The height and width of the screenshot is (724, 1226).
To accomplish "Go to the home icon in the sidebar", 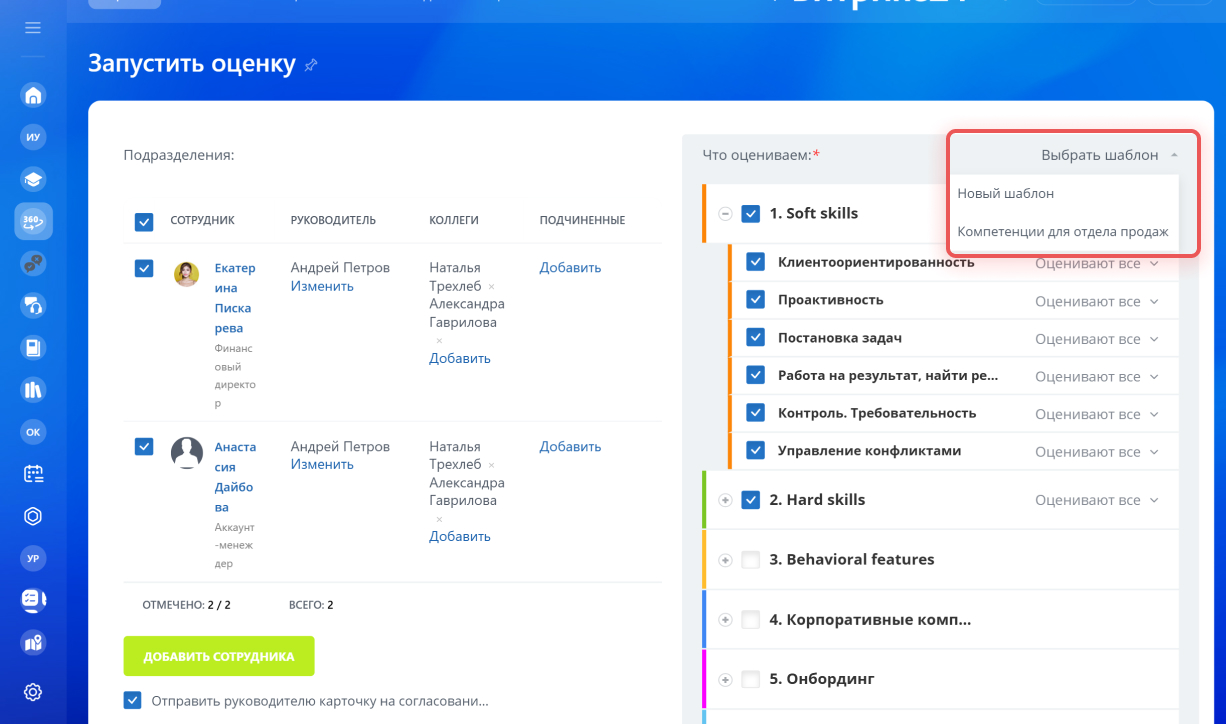I will click(33, 96).
